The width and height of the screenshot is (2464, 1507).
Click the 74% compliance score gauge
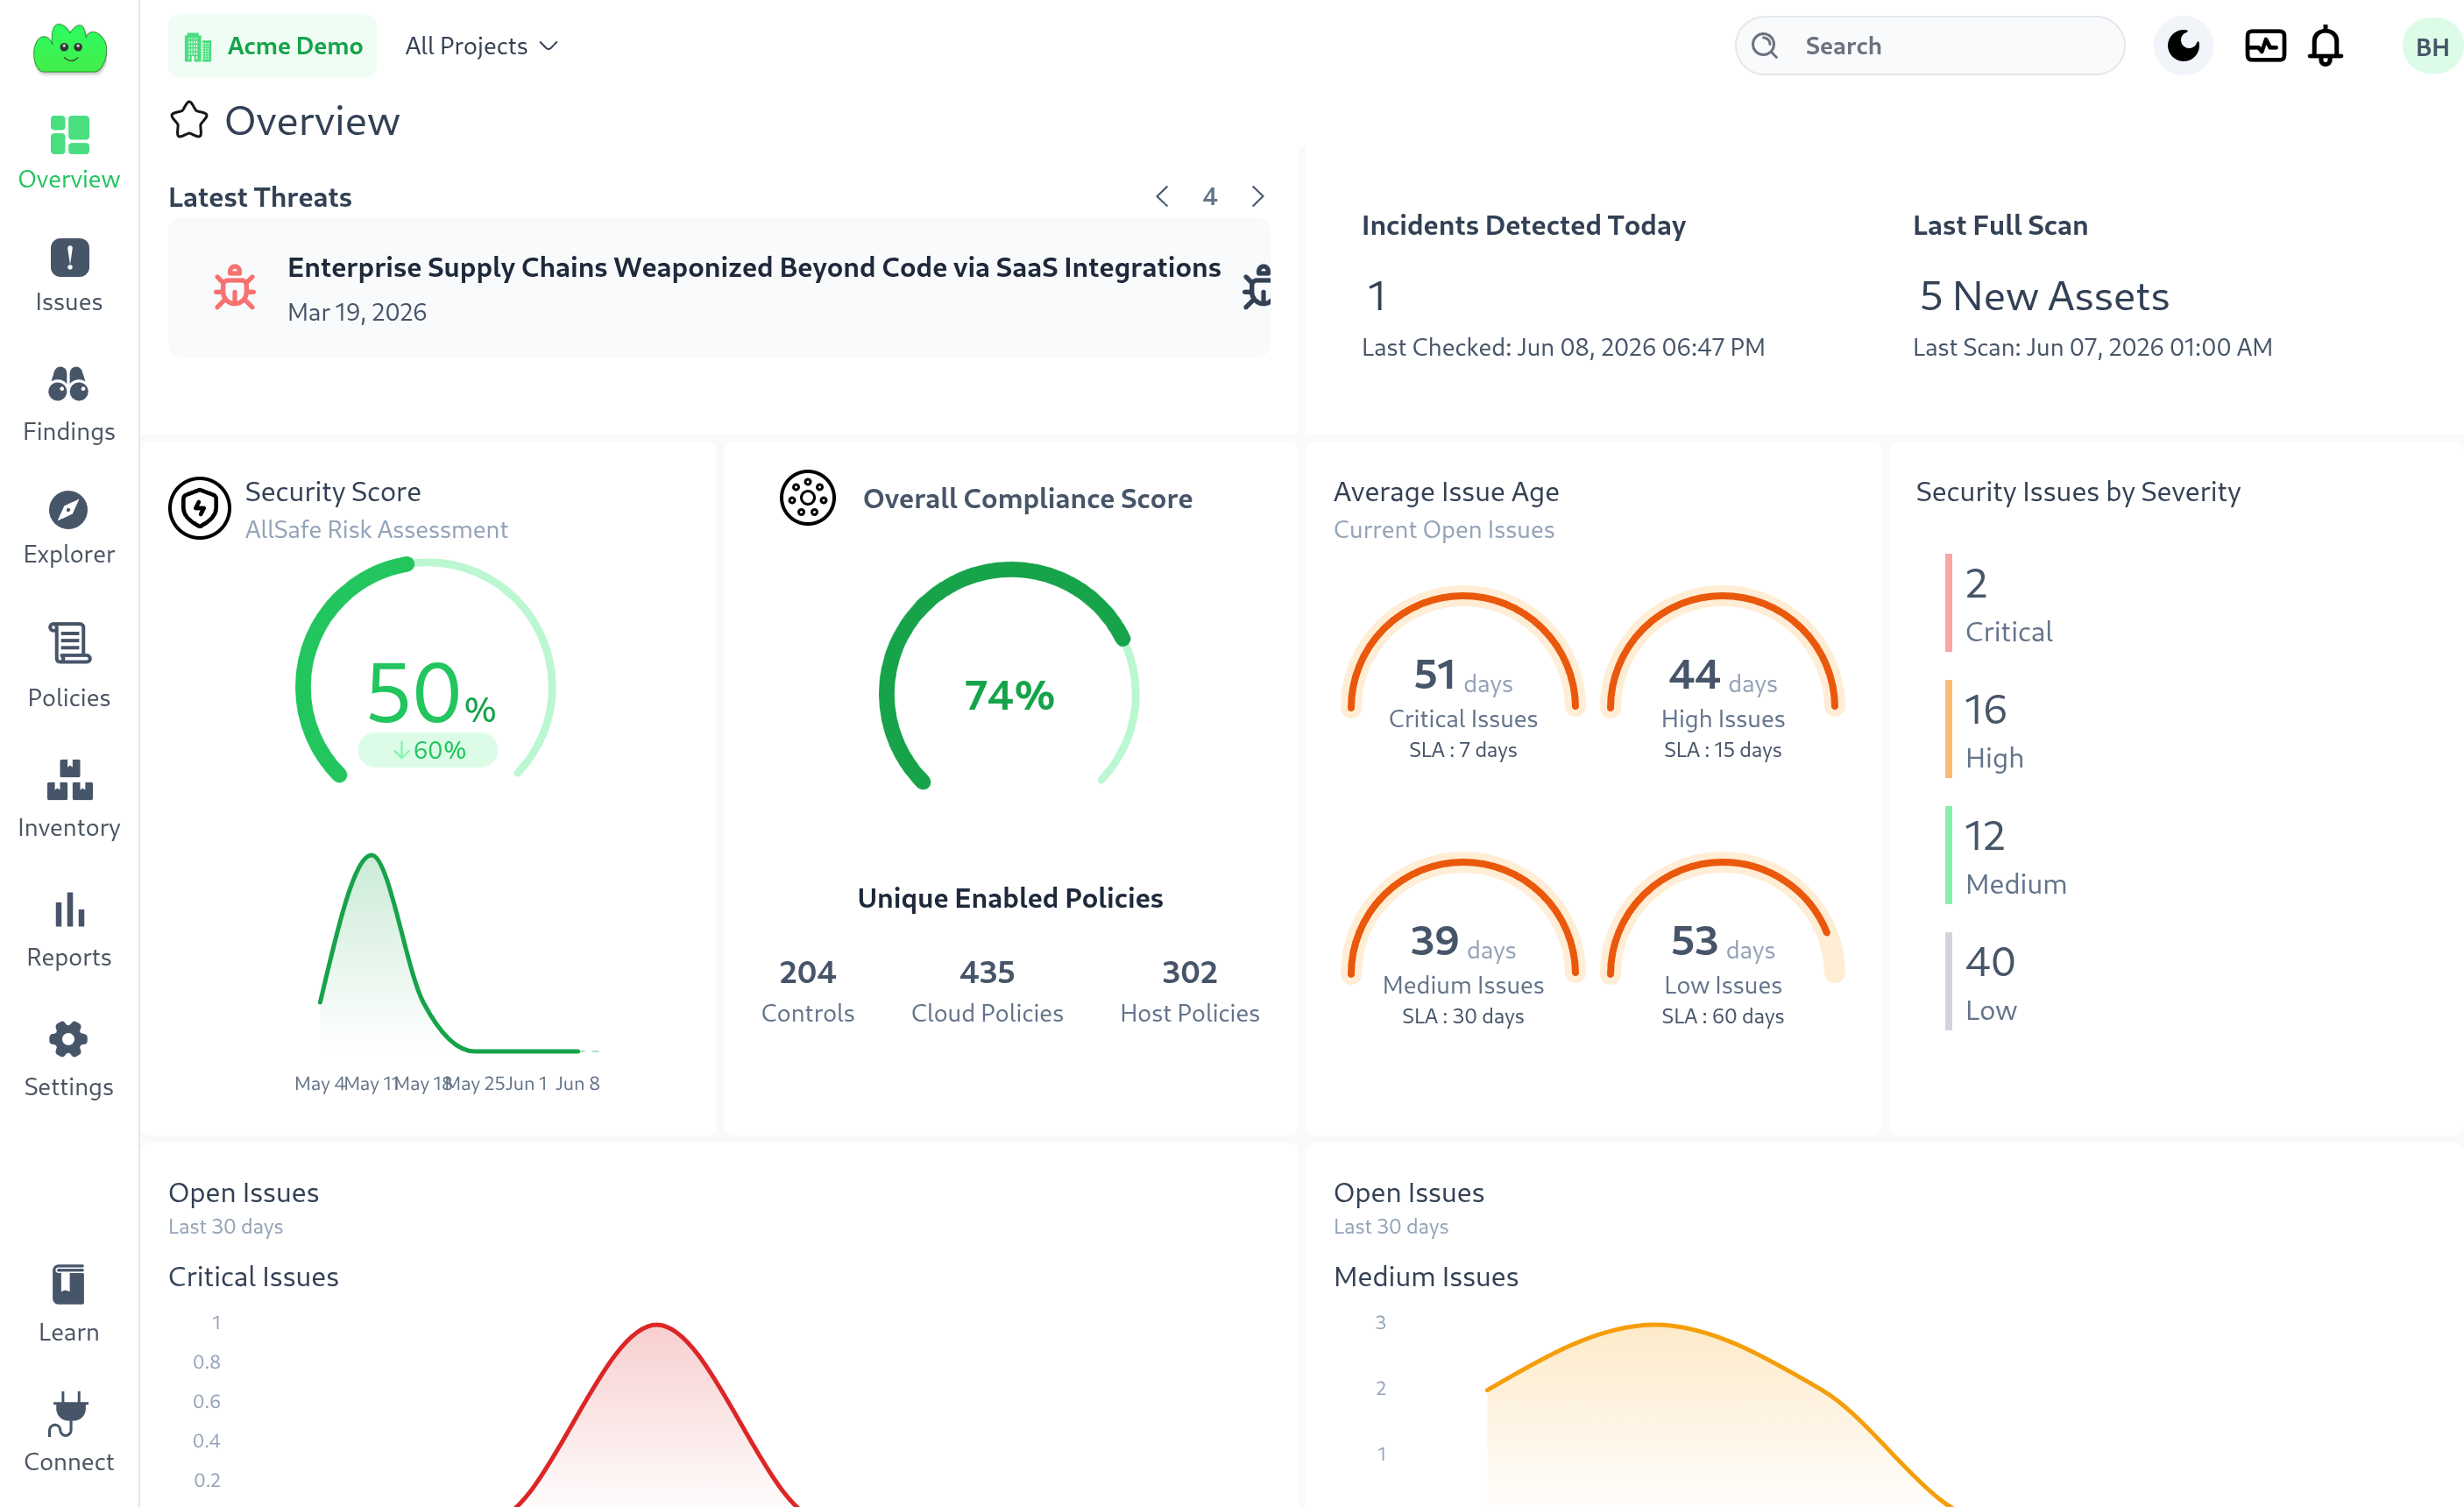(1009, 677)
